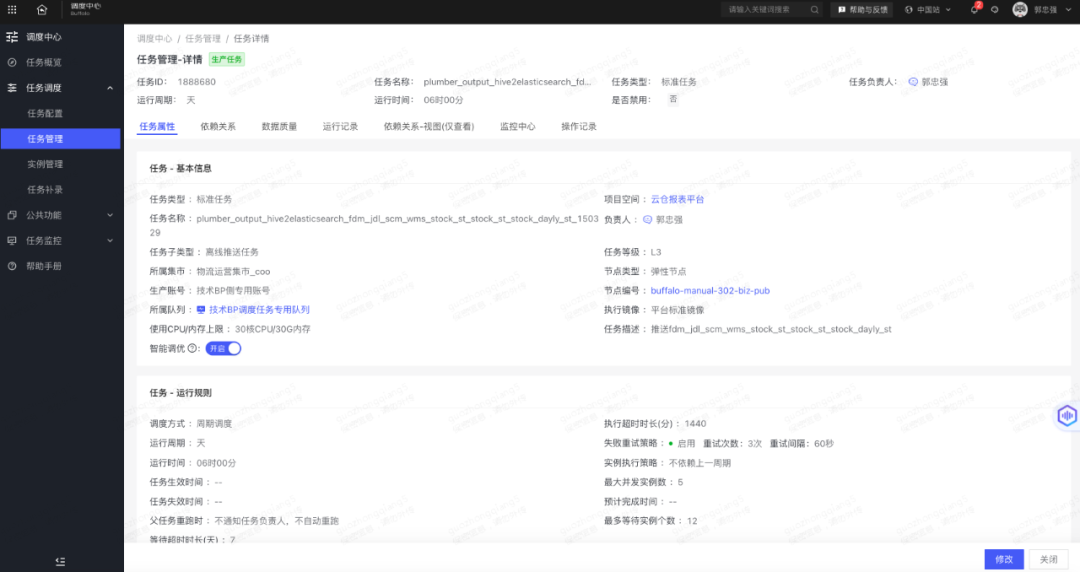Click chat icon beside 任务负责人 郭忠强
Screen dimensions: 1080x572
913,82
